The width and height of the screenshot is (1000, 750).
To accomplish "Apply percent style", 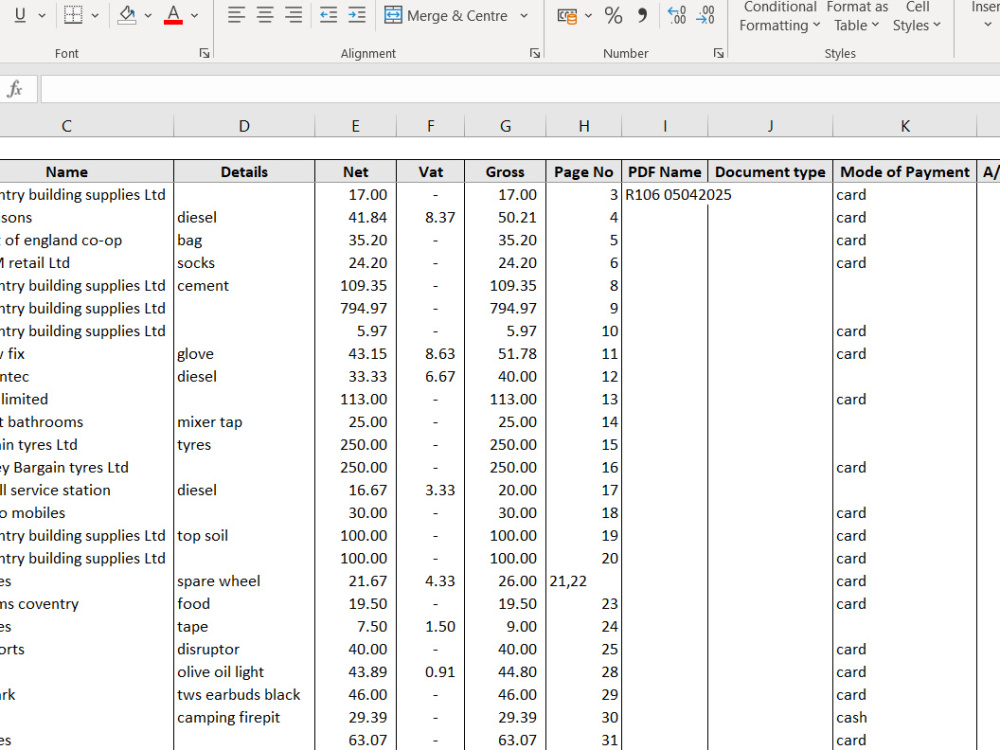I will pyautogui.click(x=614, y=15).
